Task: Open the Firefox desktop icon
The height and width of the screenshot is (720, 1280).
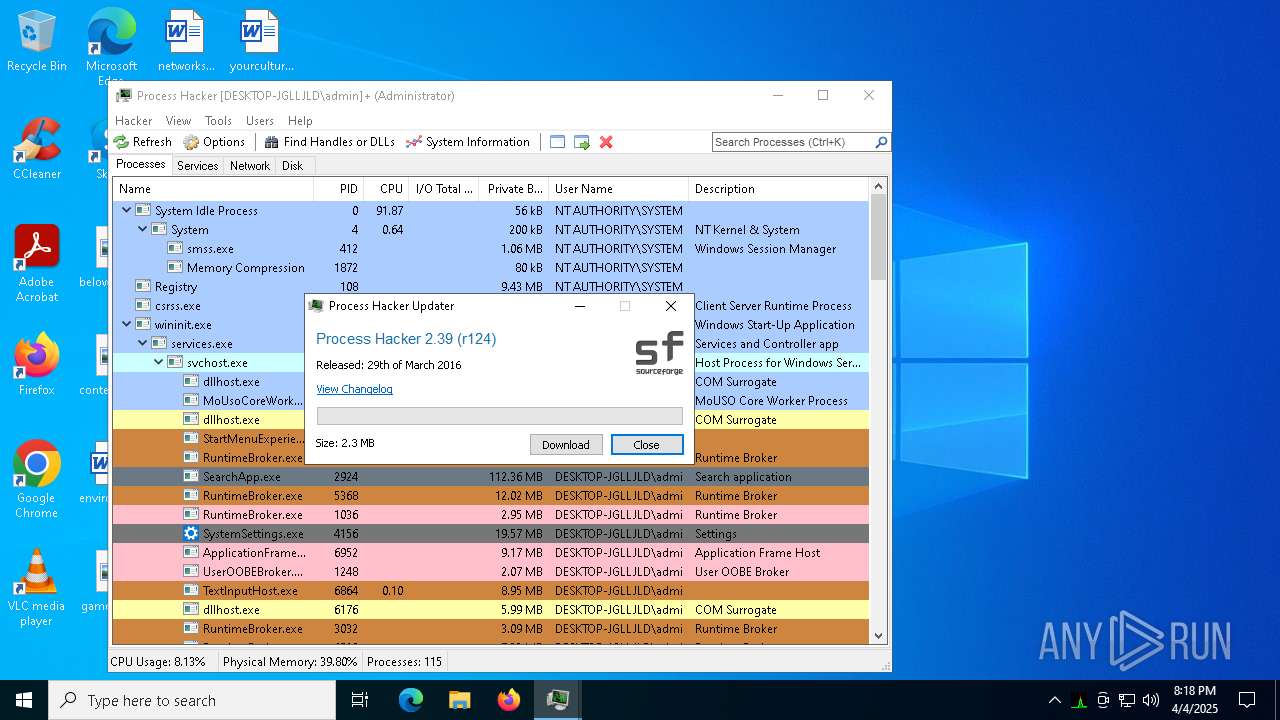Action: 37,363
